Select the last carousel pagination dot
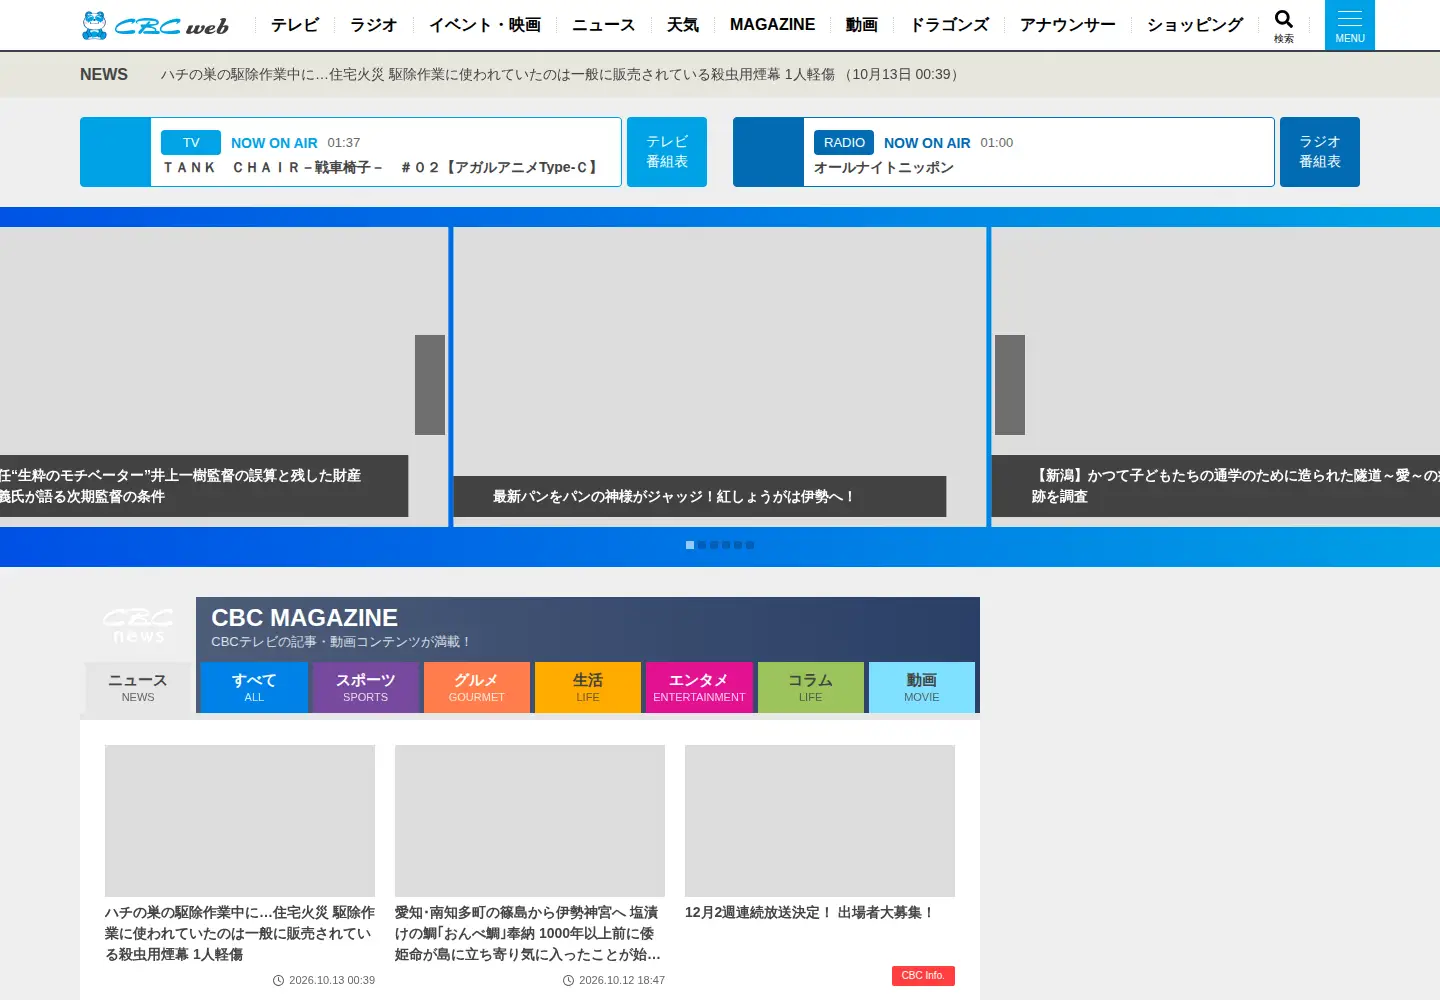Viewport: 1440px width, 1000px height. [750, 545]
